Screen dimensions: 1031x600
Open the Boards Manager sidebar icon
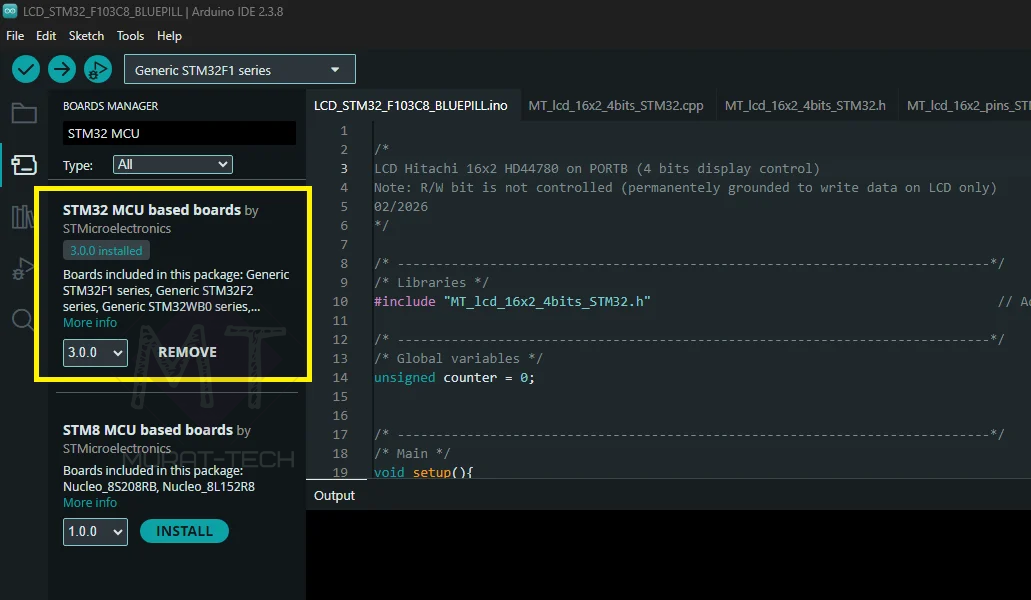[24, 164]
